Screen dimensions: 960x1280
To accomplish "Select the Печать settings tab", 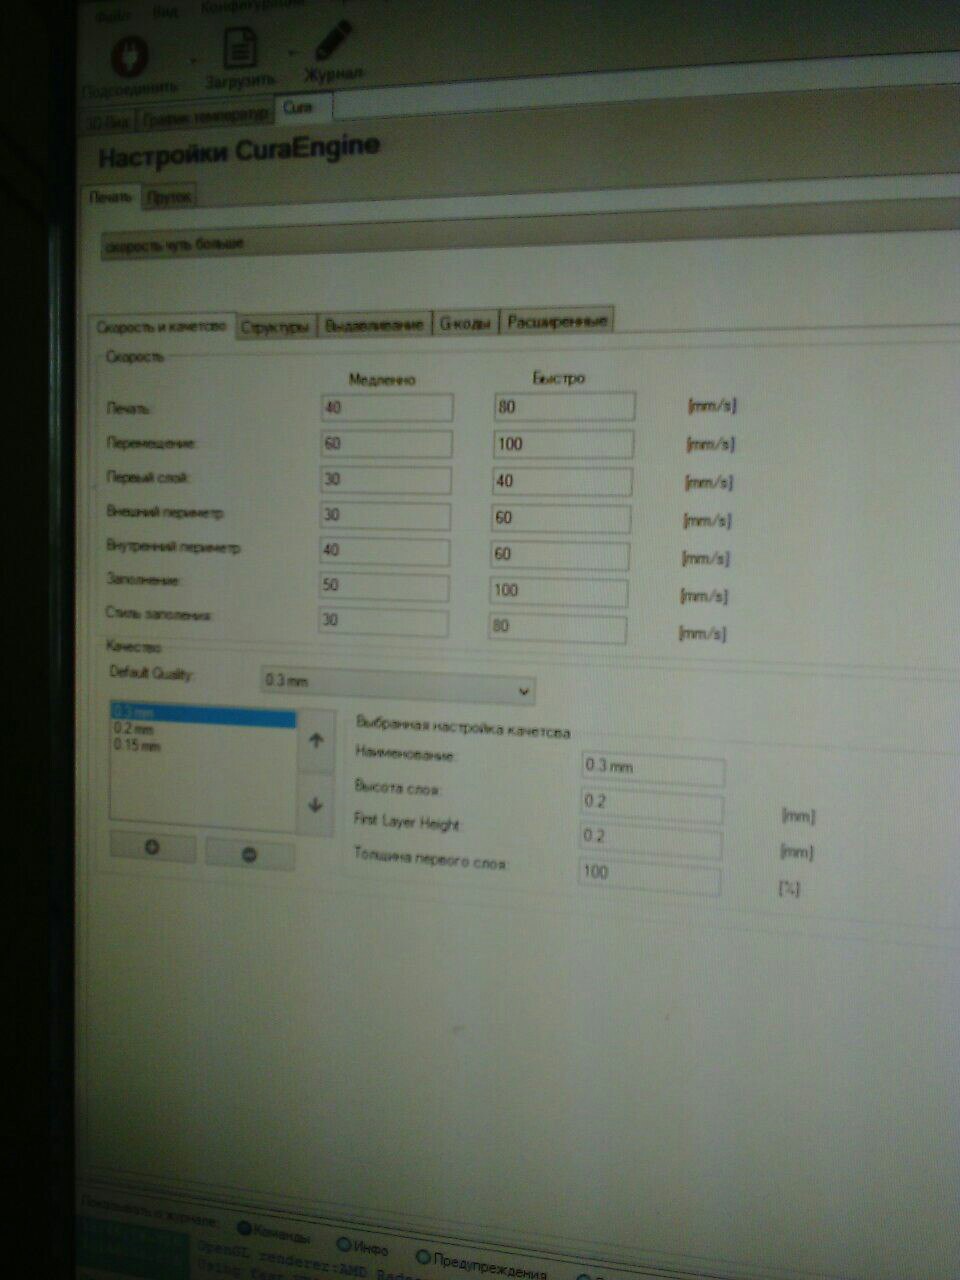I will 110,196.
